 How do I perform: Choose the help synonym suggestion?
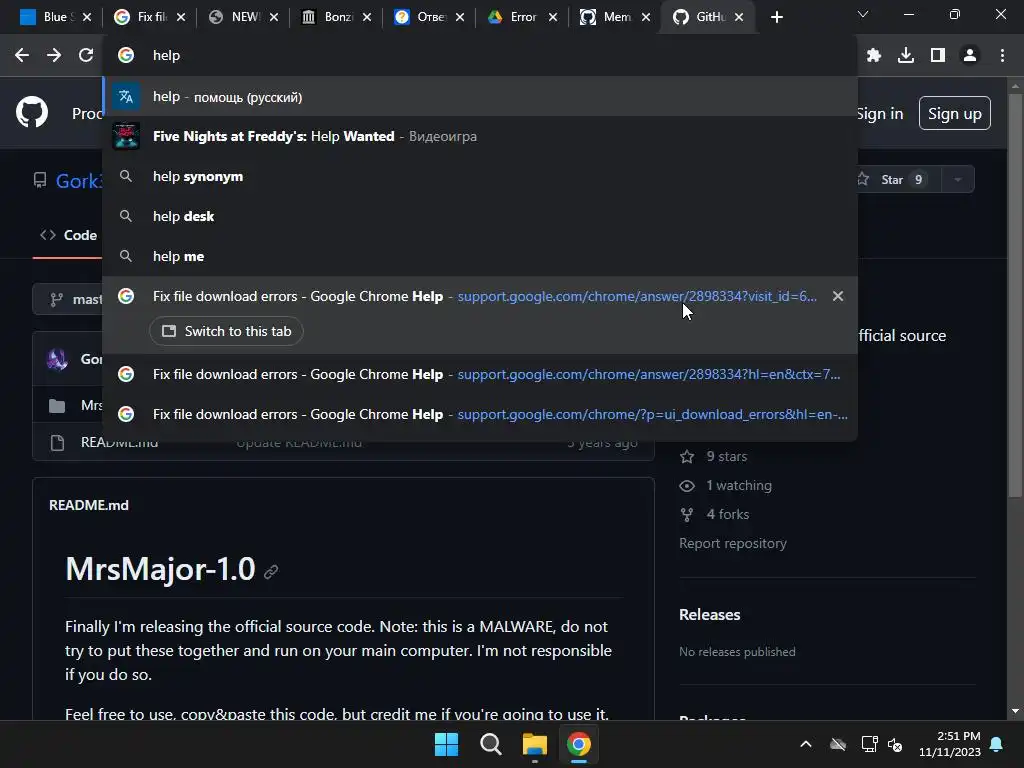[x=480, y=176]
